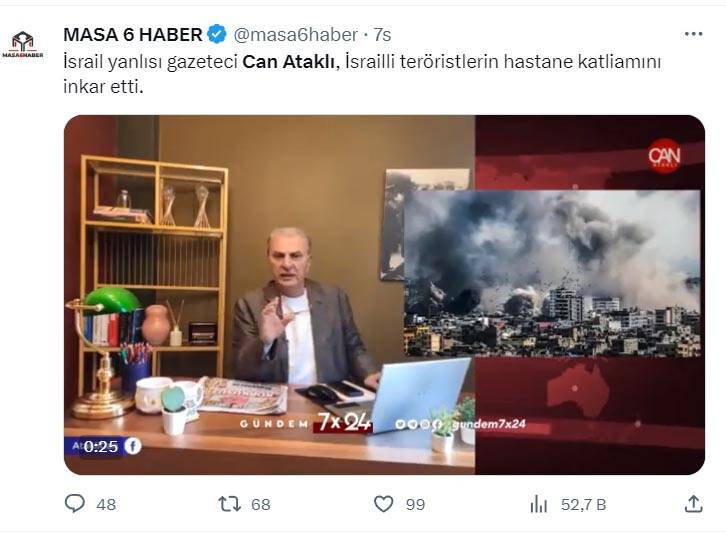The image size is (726, 534).
Task: Click the Gündem 7x24 watermark in video
Action: (x=306, y=422)
